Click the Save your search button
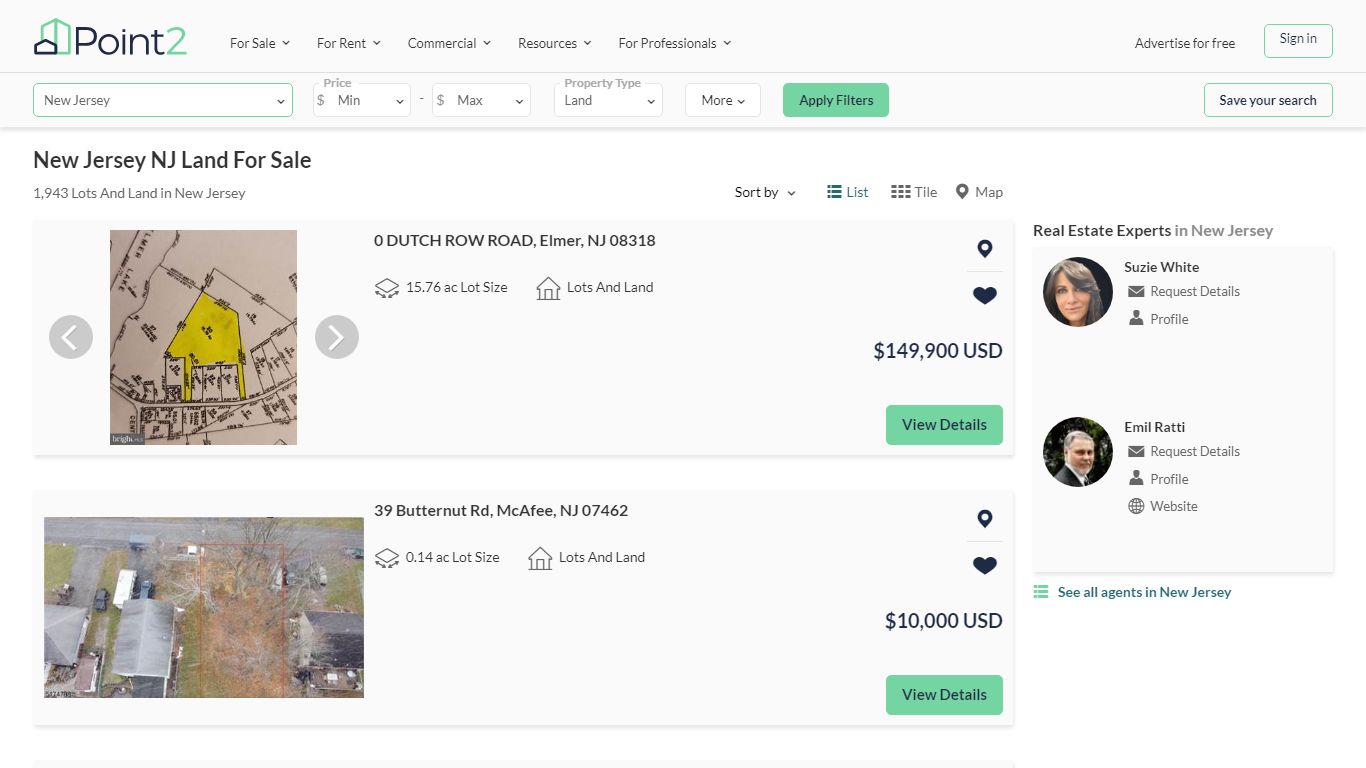Viewport: 1366px width, 768px height. coord(1268,100)
